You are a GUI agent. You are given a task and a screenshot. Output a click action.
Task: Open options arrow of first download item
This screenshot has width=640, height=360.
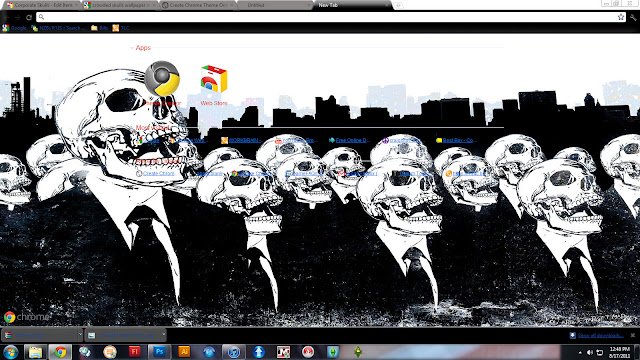coord(80,335)
